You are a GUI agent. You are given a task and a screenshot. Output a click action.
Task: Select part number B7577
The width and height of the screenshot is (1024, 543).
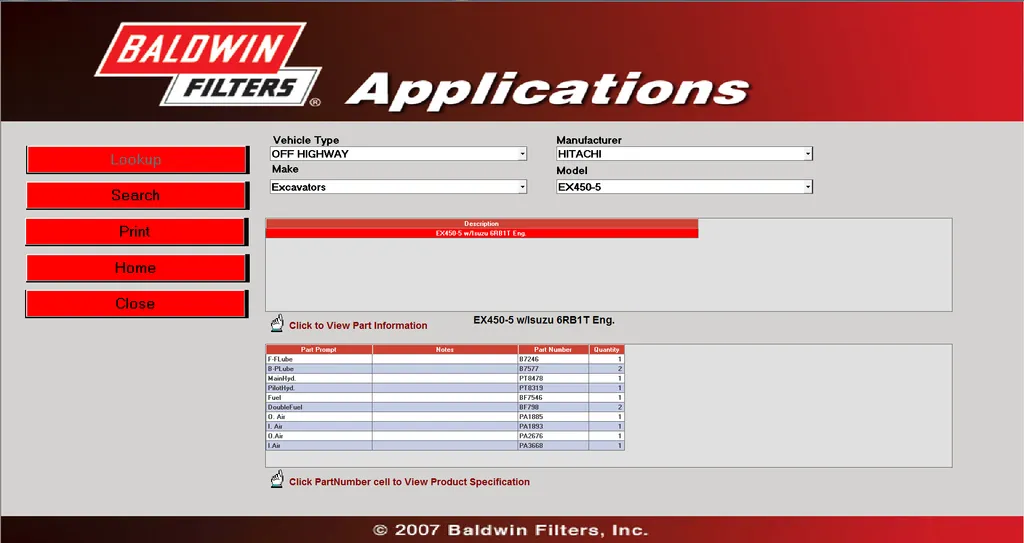(553, 369)
